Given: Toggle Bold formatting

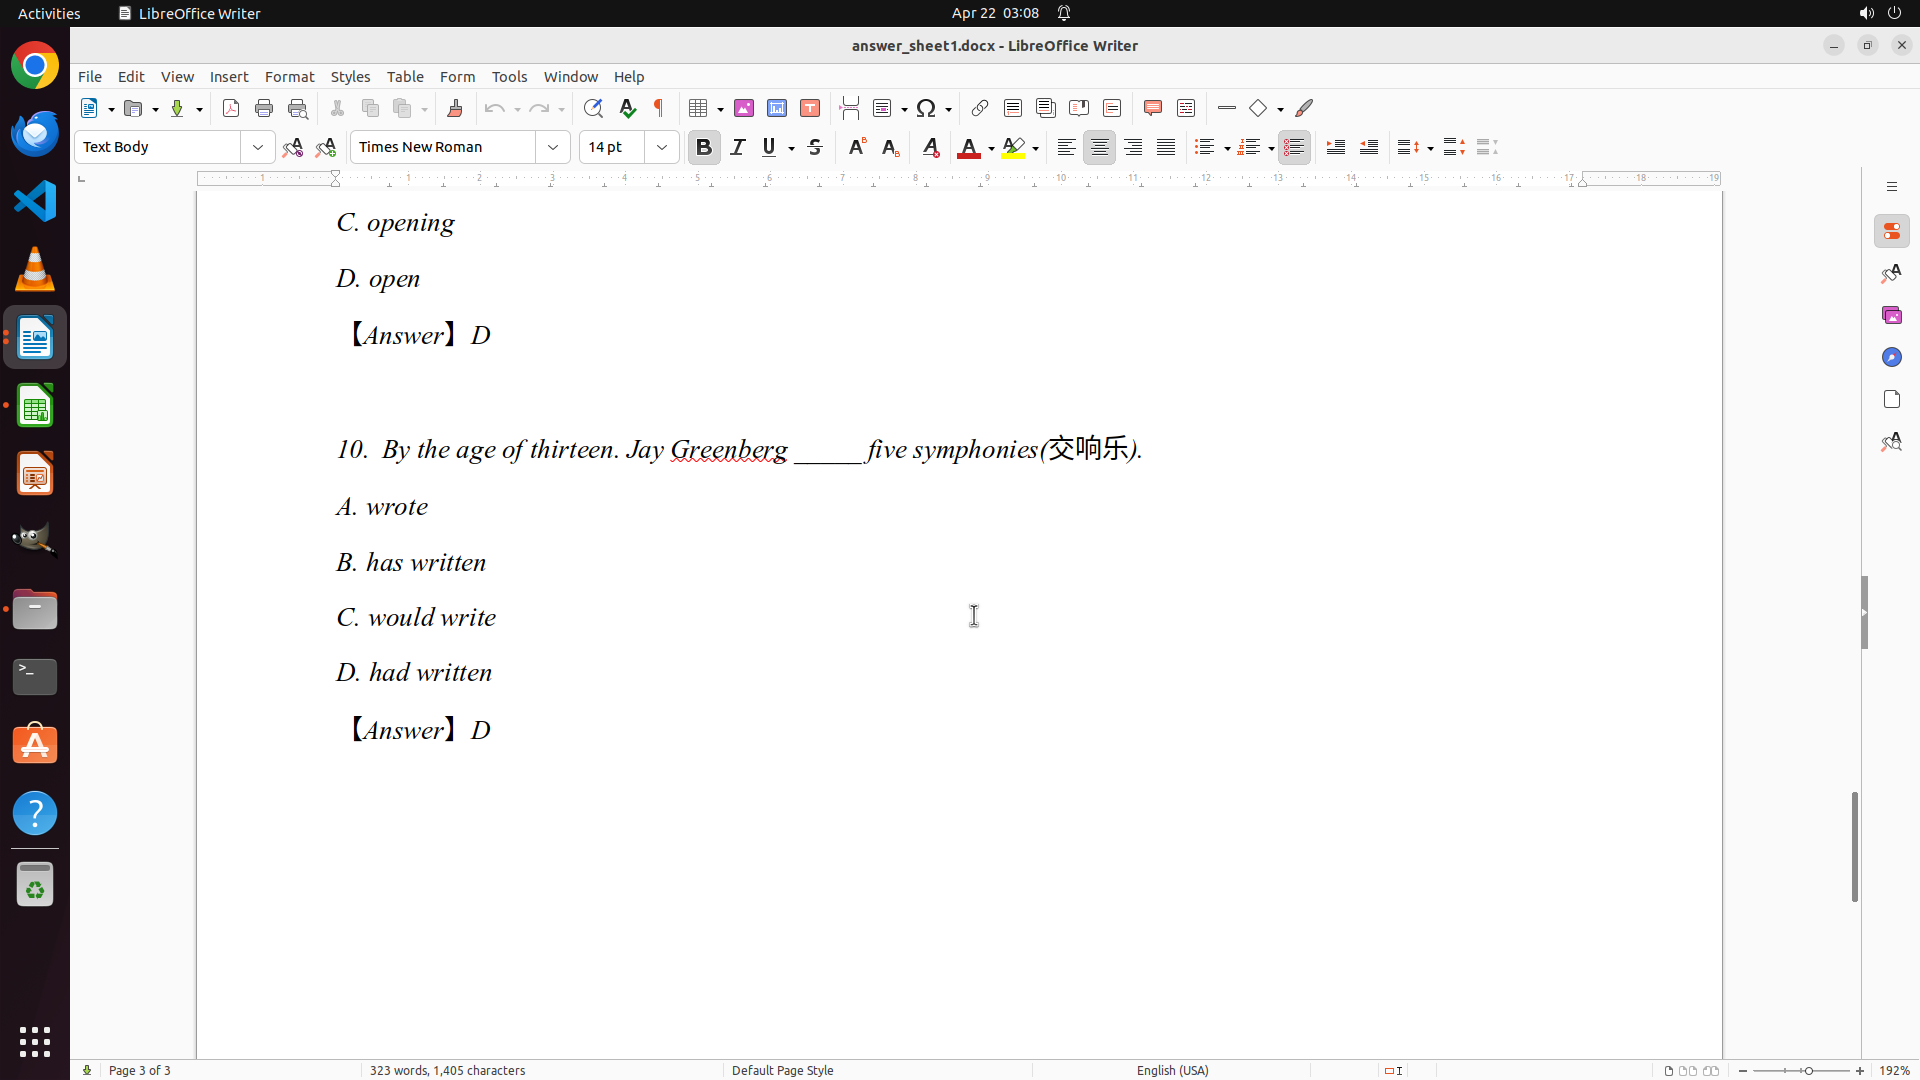Looking at the screenshot, I should pyautogui.click(x=704, y=147).
